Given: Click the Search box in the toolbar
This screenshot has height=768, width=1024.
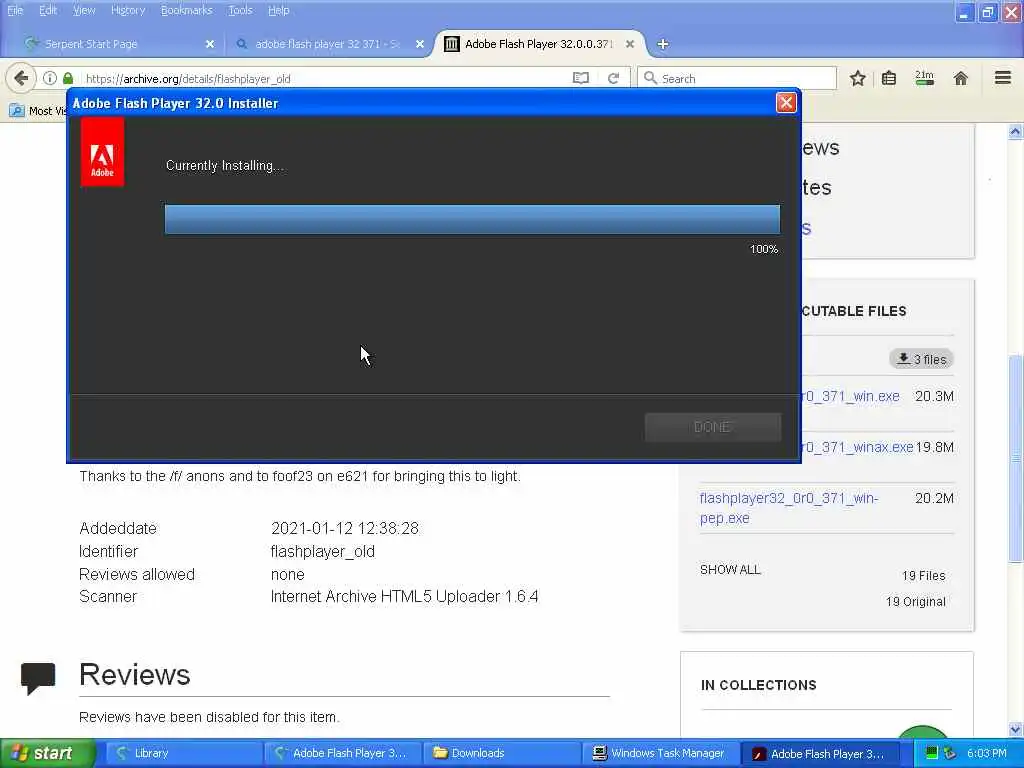Looking at the screenshot, I should coord(737,78).
